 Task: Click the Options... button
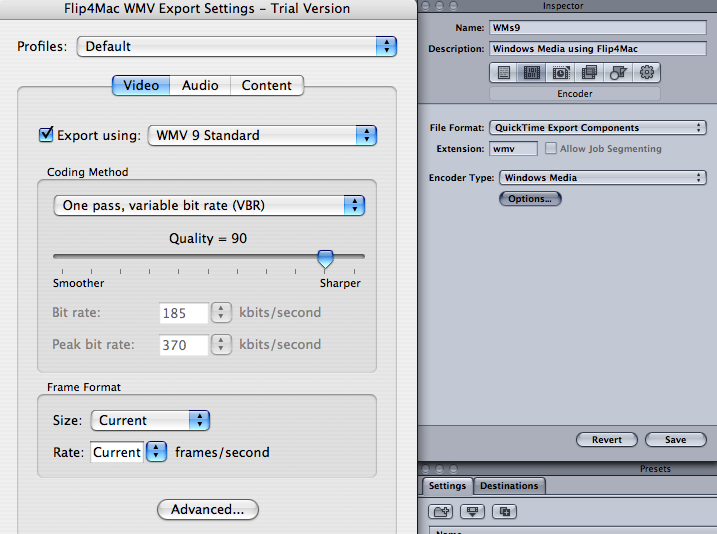[x=530, y=198]
